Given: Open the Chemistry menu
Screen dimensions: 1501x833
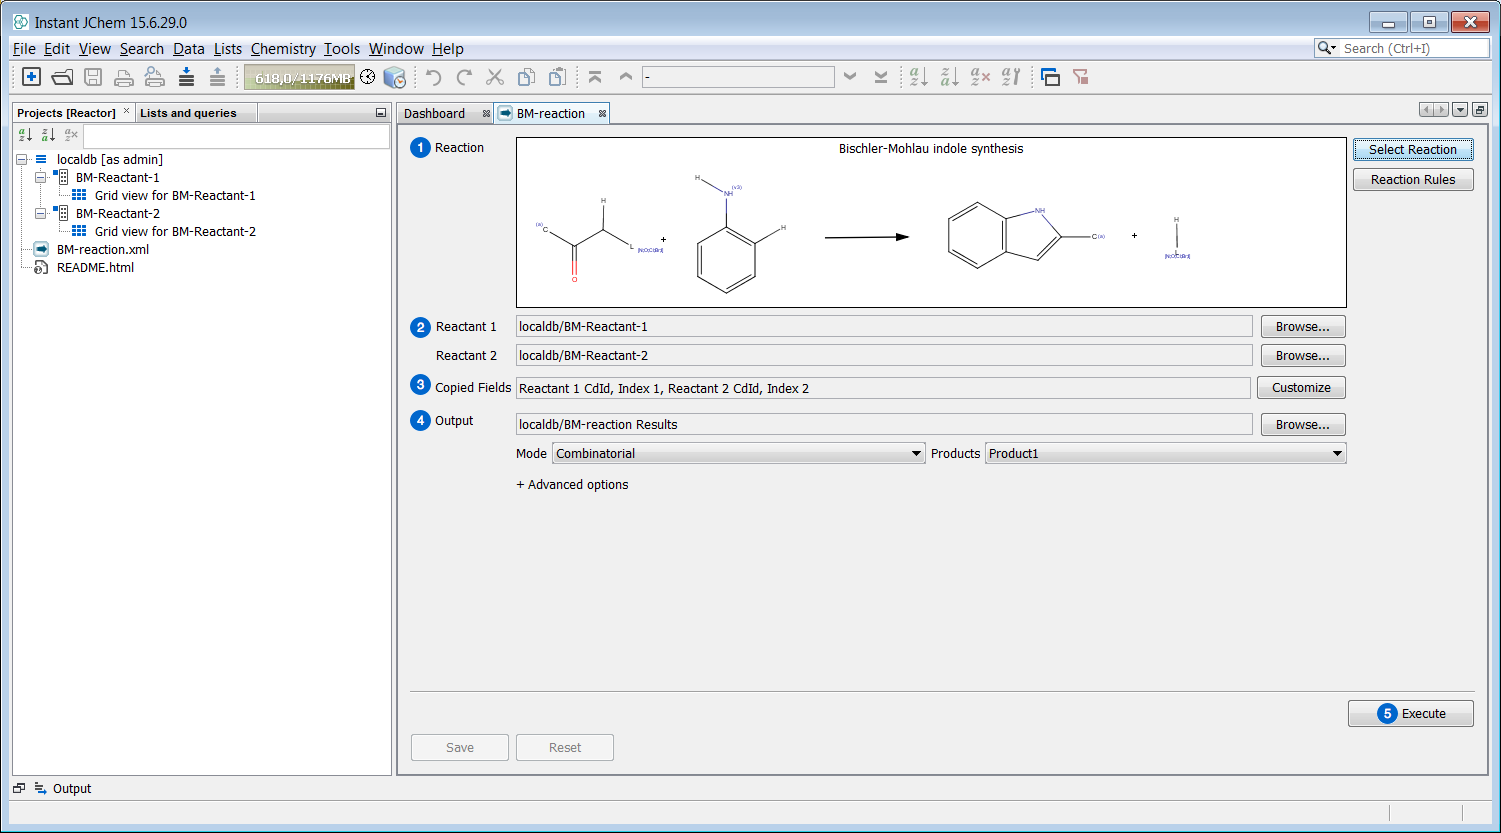Looking at the screenshot, I should (283, 49).
